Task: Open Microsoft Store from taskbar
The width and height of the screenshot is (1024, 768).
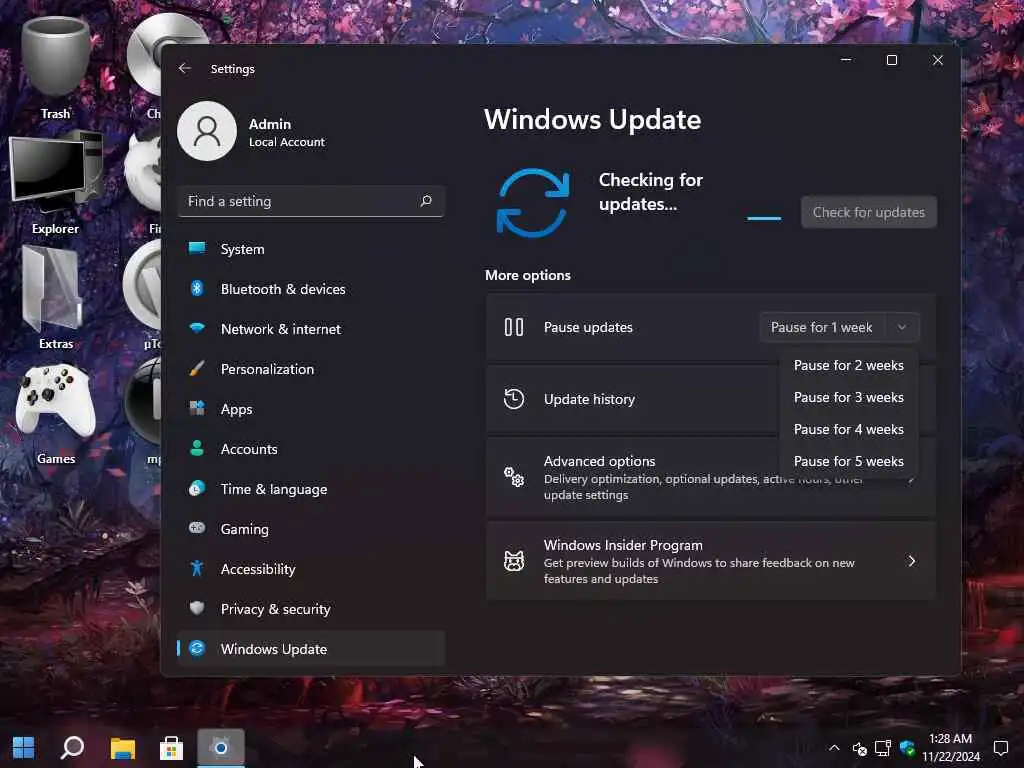Action: (171, 747)
